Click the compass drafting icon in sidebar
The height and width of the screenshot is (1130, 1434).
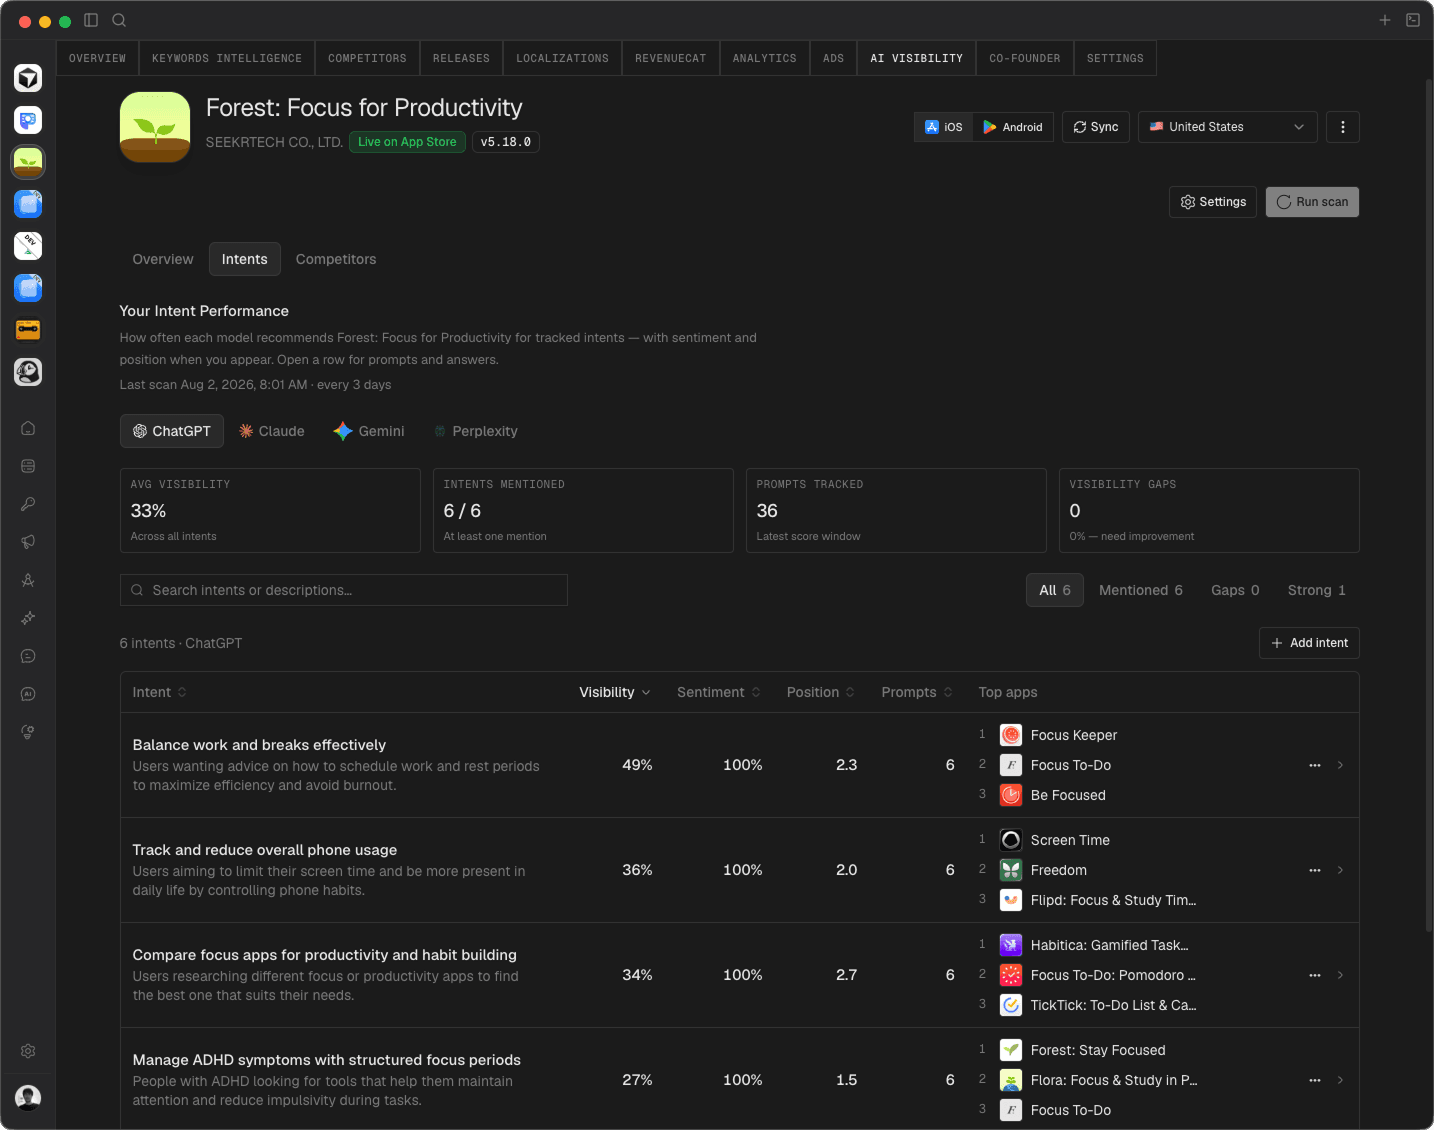pos(28,580)
